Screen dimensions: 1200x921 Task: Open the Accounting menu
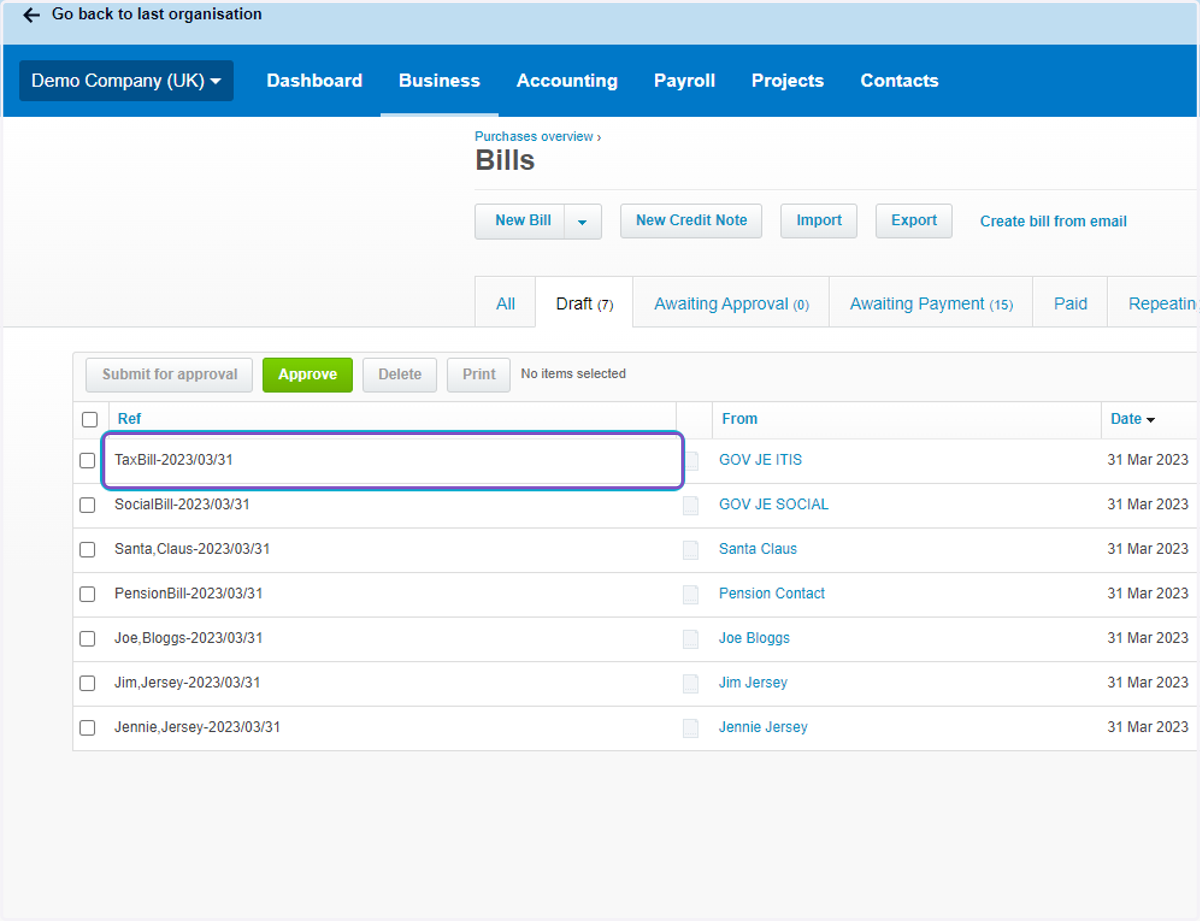(567, 81)
